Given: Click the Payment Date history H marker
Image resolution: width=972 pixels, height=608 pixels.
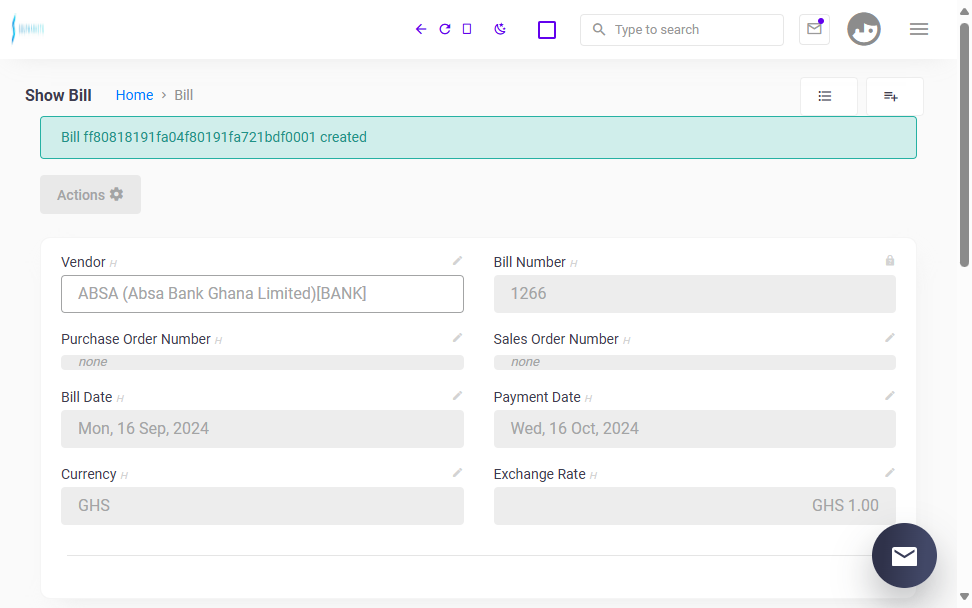Looking at the screenshot, I should point(589,399).
